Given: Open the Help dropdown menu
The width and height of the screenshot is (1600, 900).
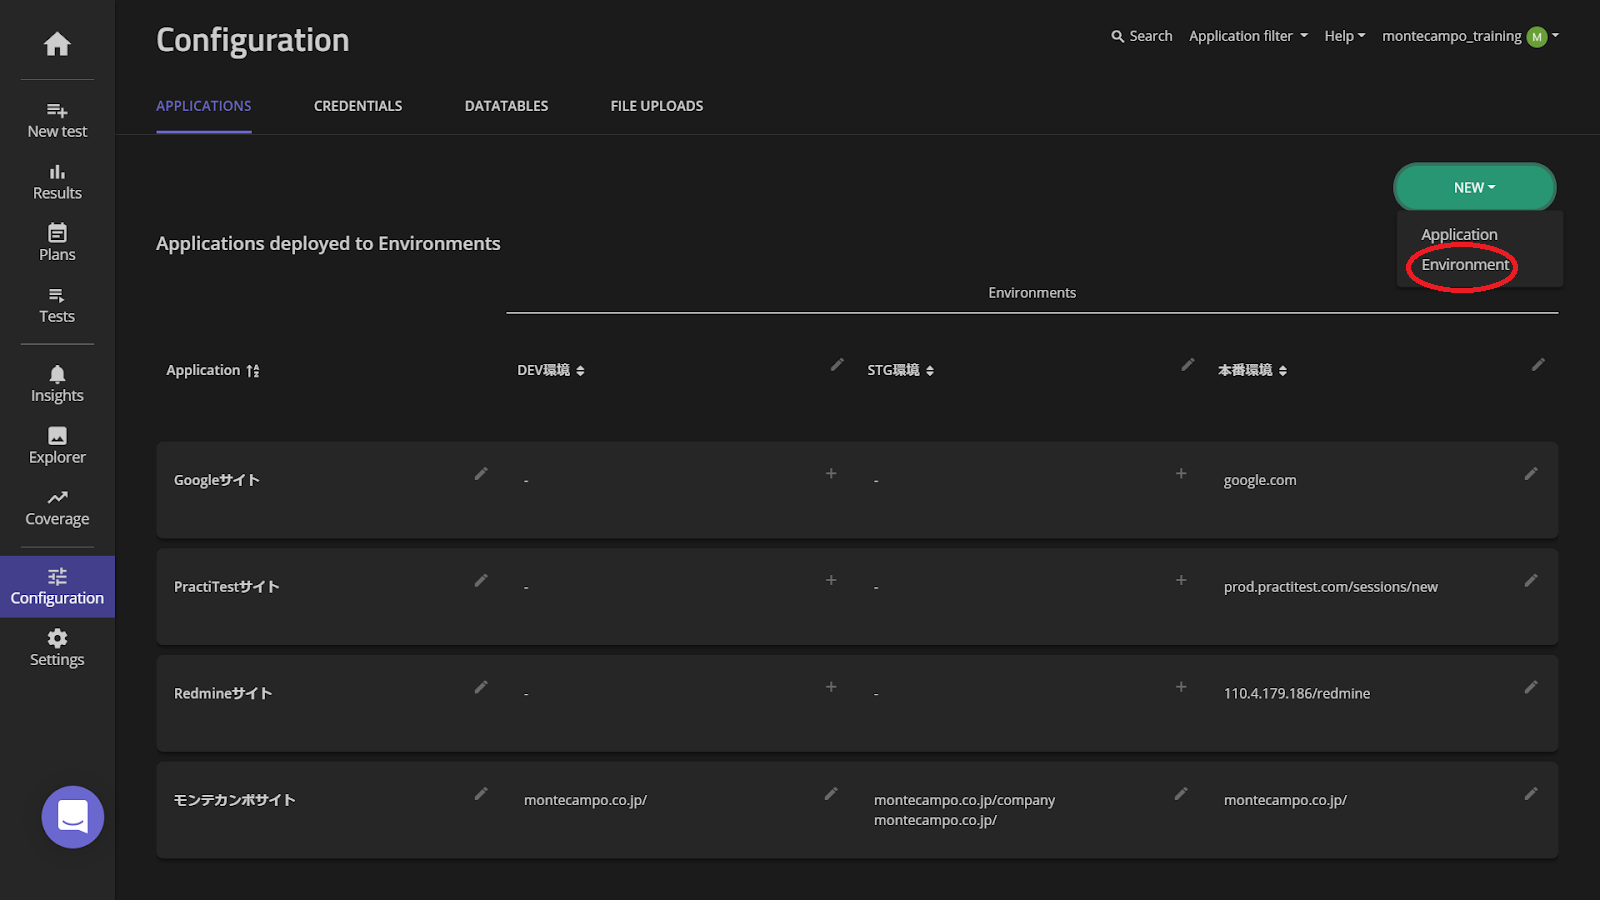Looking at the screenshot, I should 1344,36.
